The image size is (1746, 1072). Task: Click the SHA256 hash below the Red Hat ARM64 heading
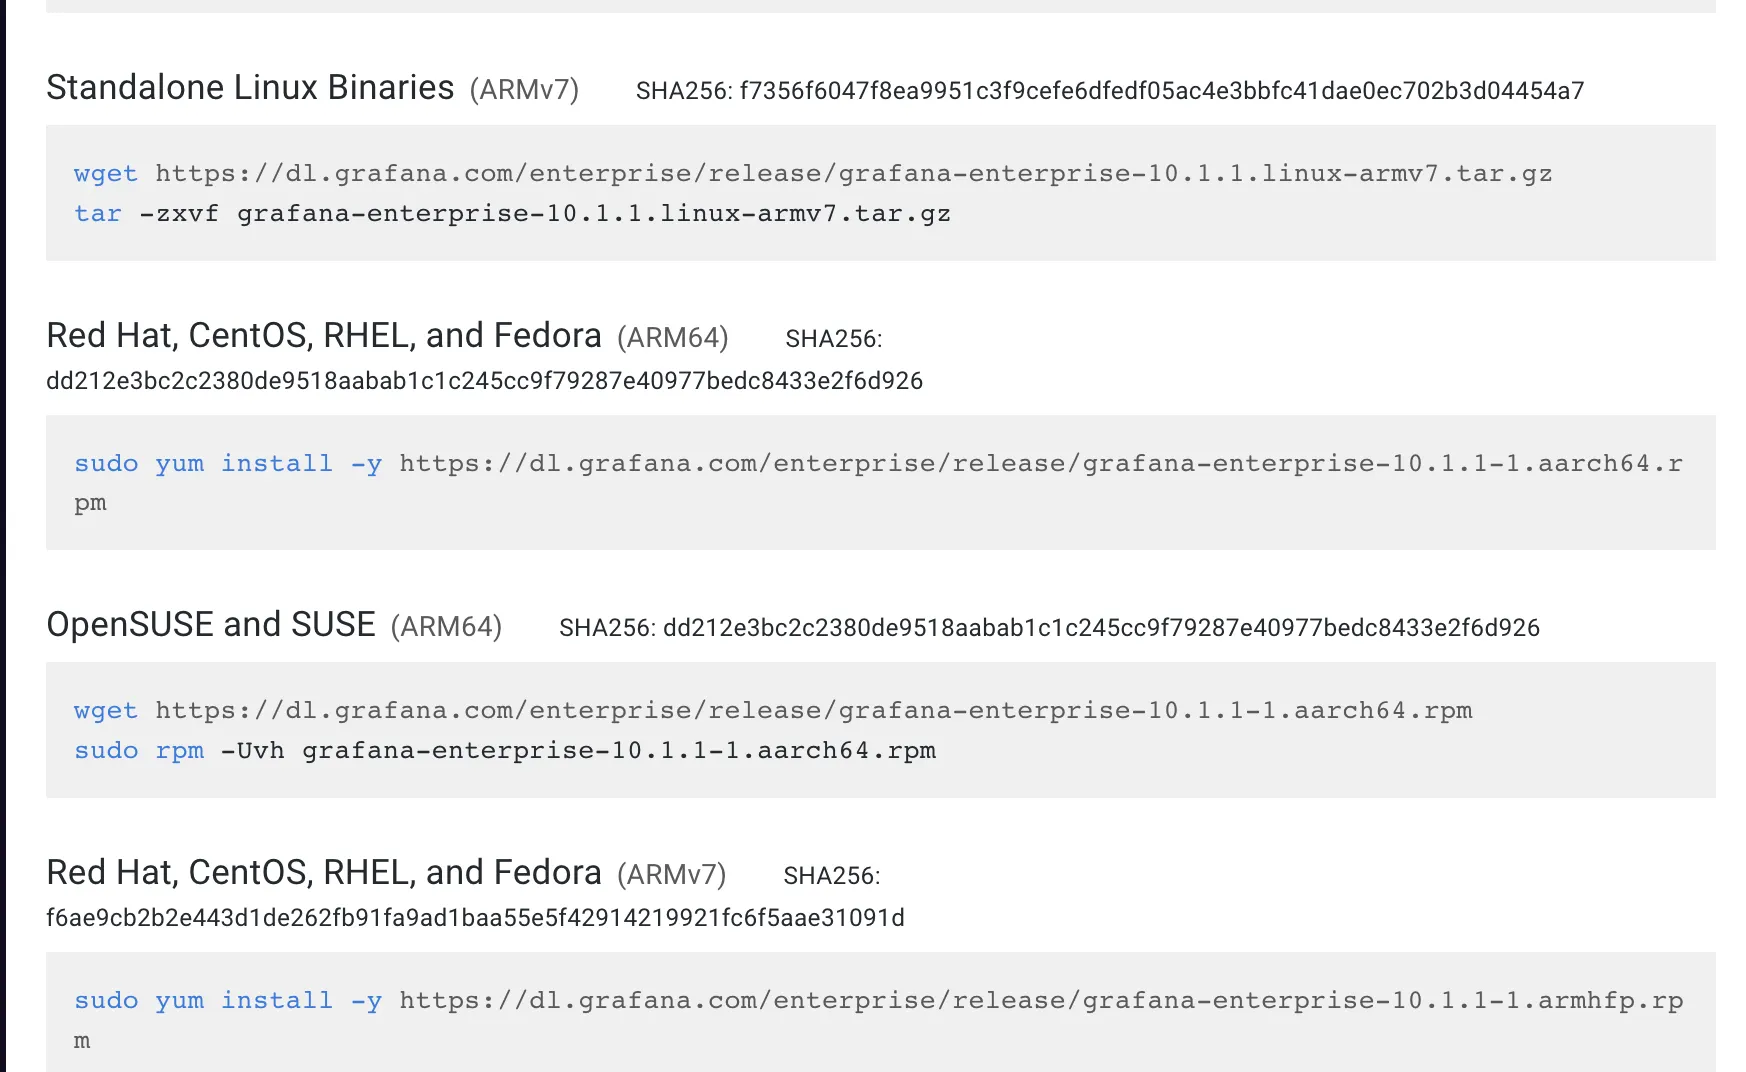[x=484, y=381]
